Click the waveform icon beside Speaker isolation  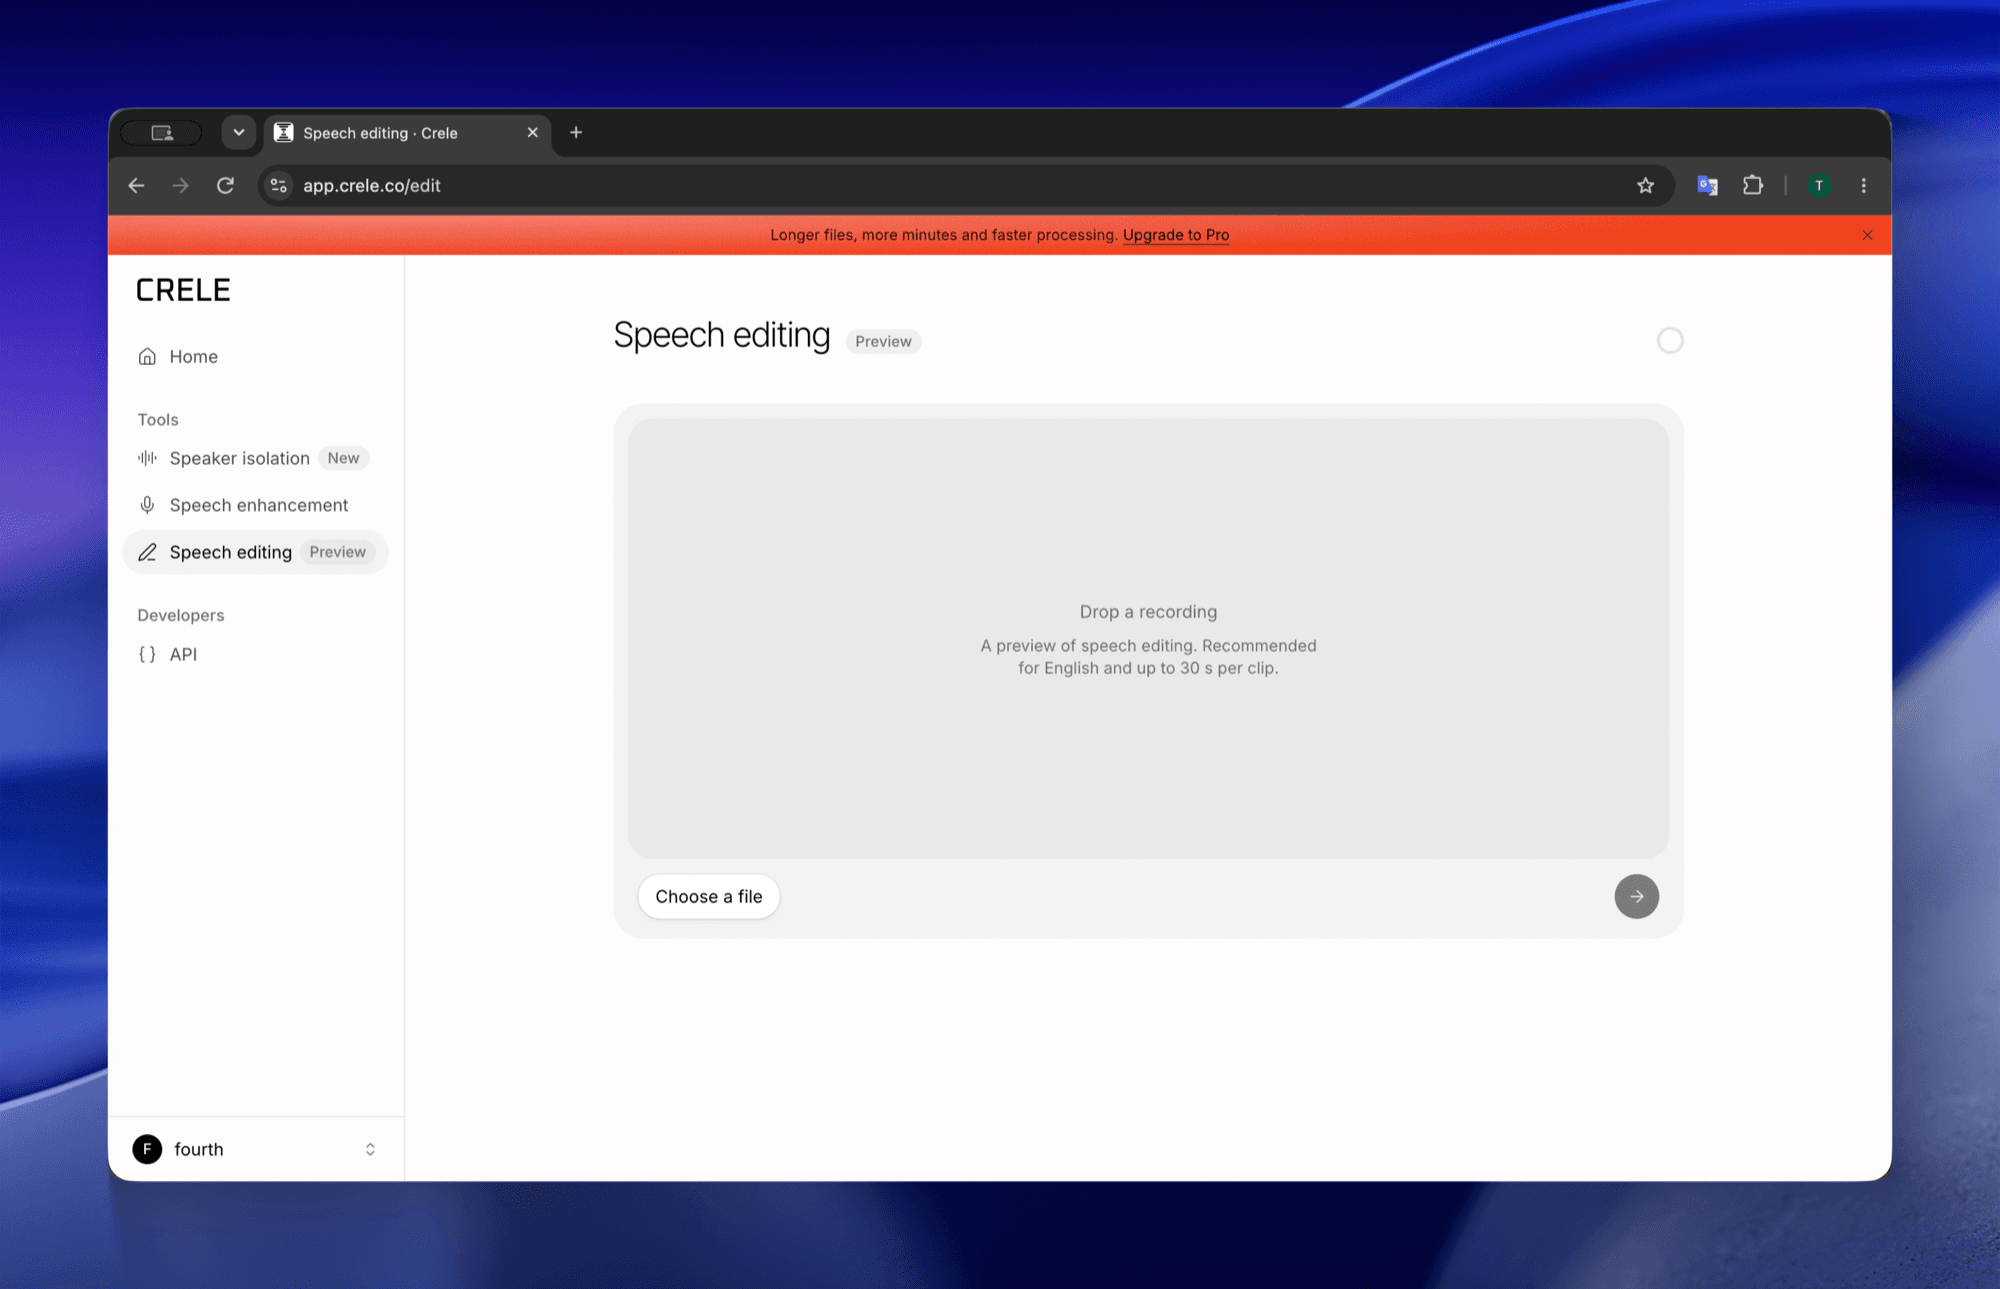(x=147, y=458)
